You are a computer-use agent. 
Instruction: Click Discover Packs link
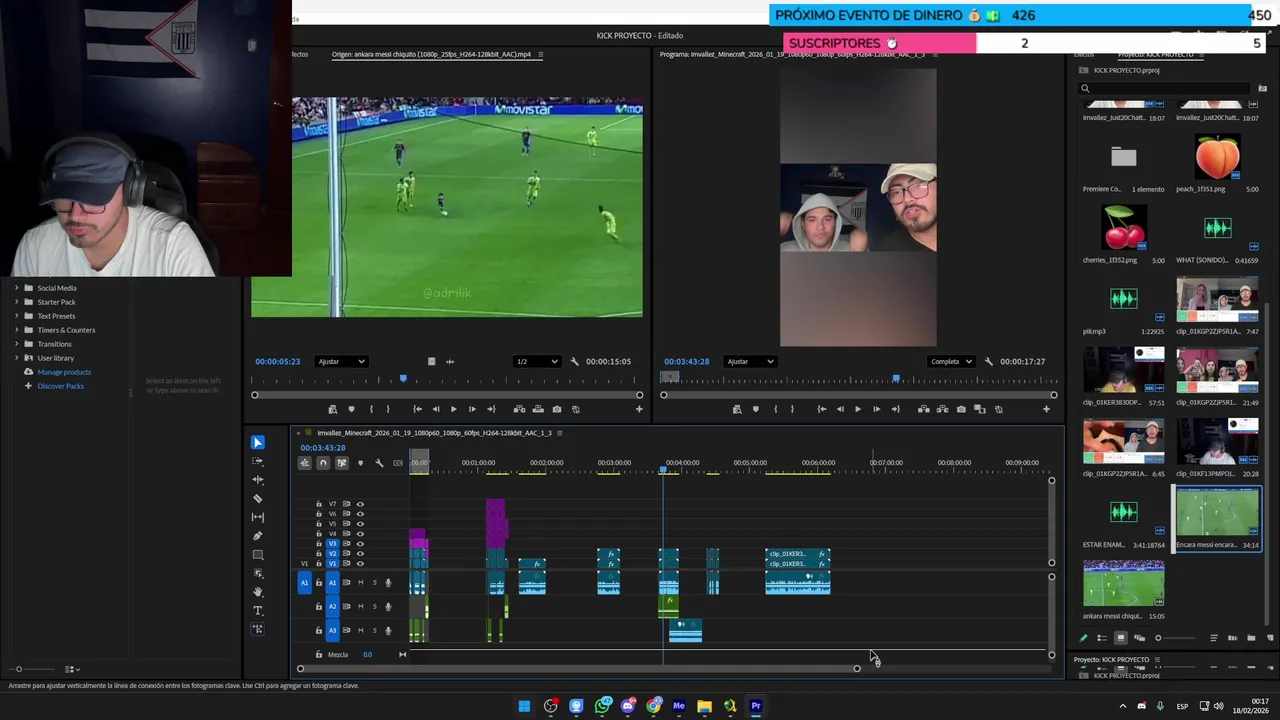(x=61, y=386)
